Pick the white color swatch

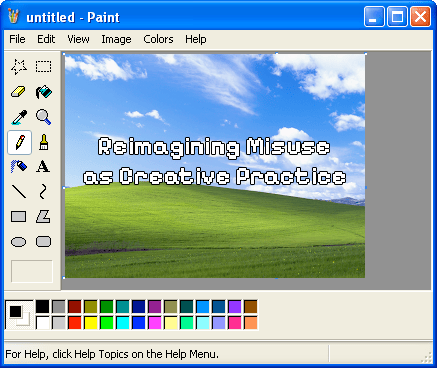(x=42, y=323)
